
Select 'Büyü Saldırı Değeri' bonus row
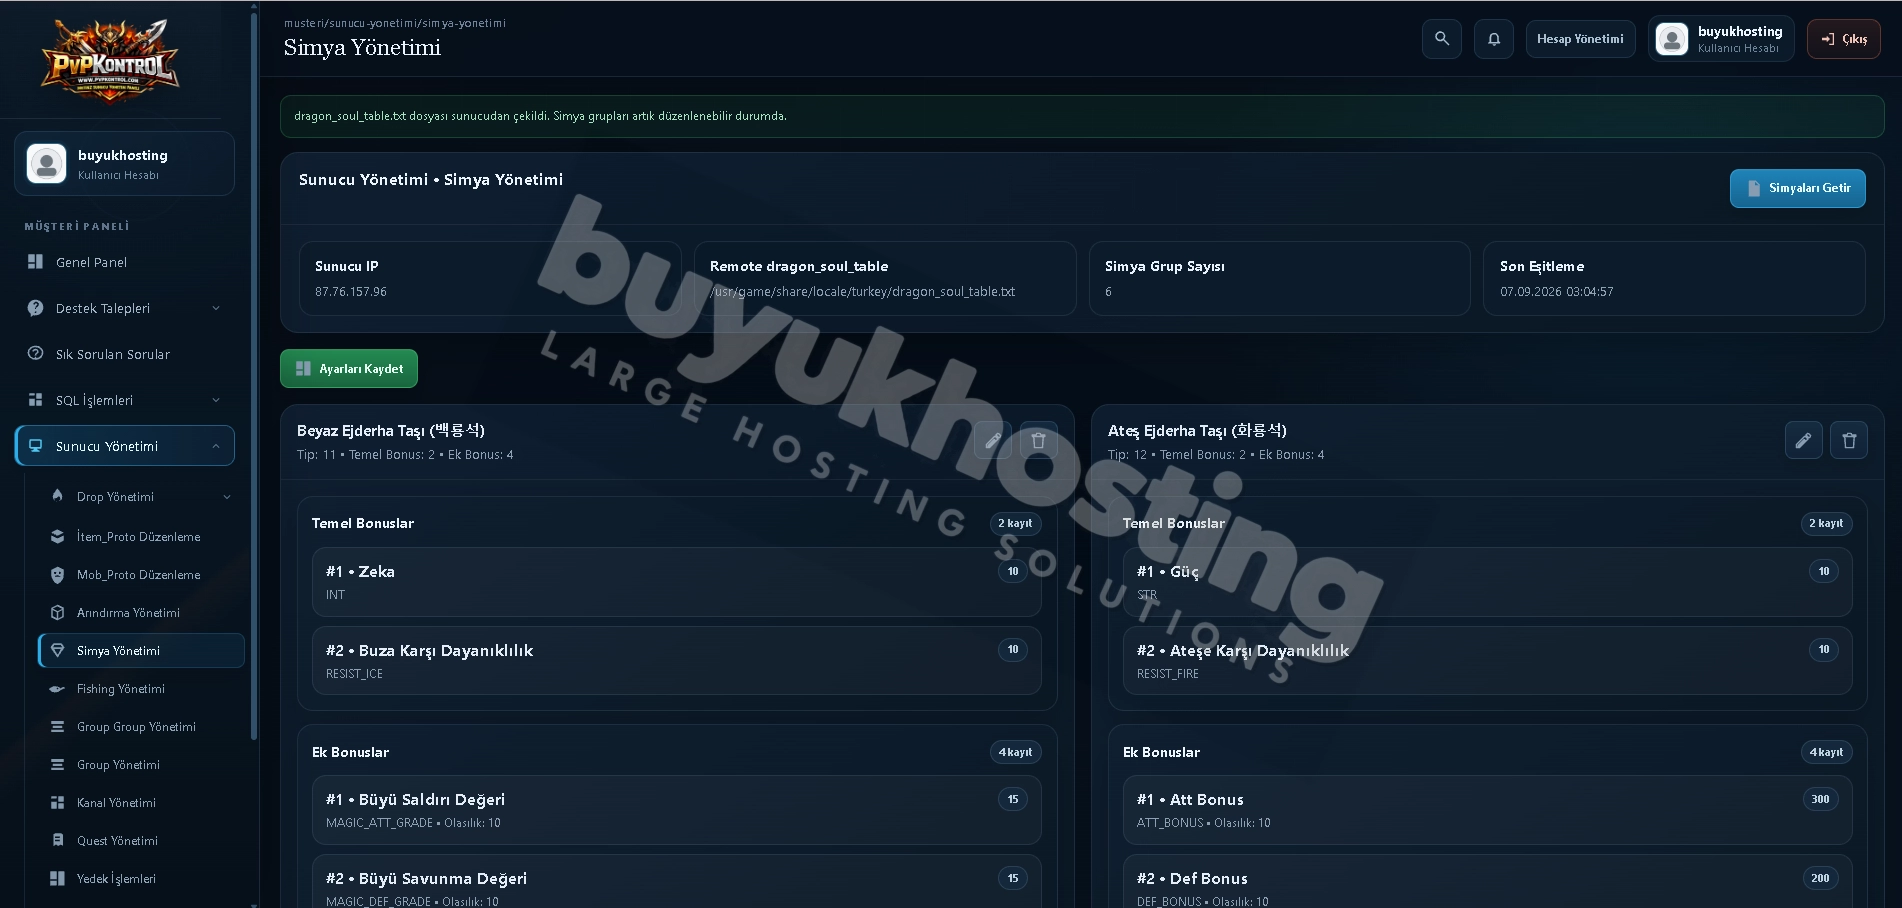click(x=677, y=810)
